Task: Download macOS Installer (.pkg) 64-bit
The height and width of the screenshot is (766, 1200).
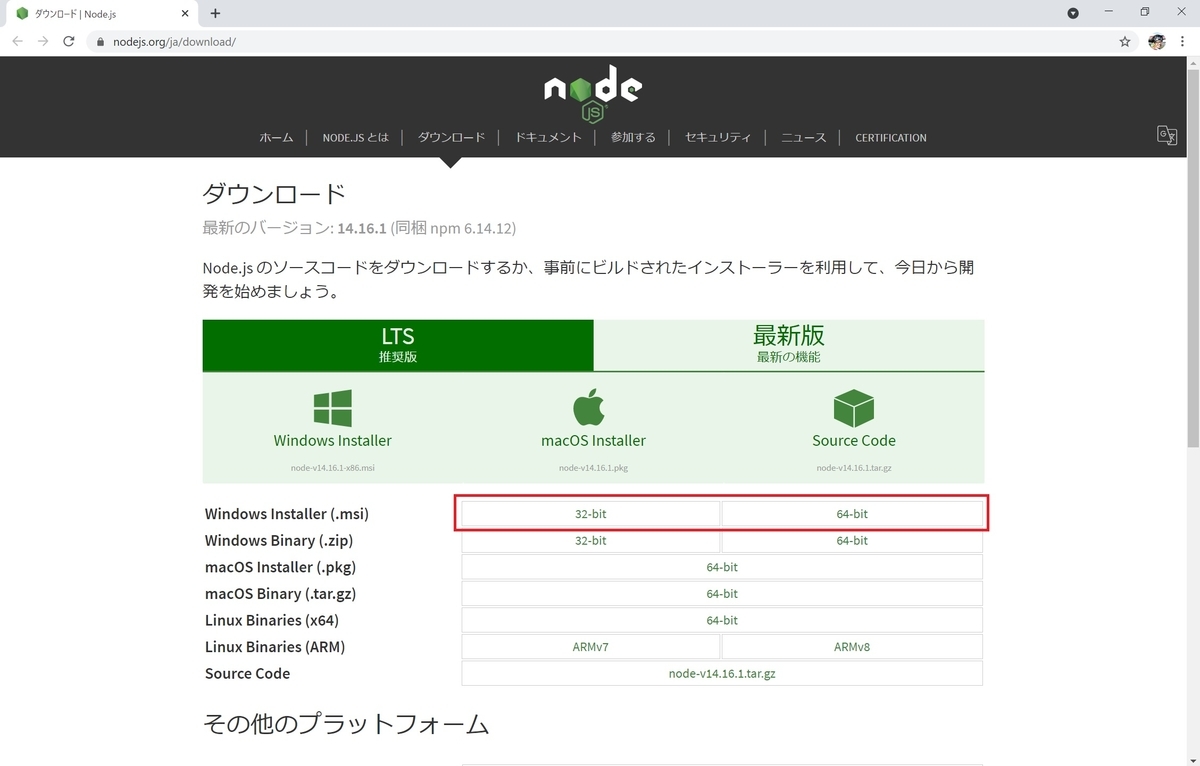Action: (722, 567)
